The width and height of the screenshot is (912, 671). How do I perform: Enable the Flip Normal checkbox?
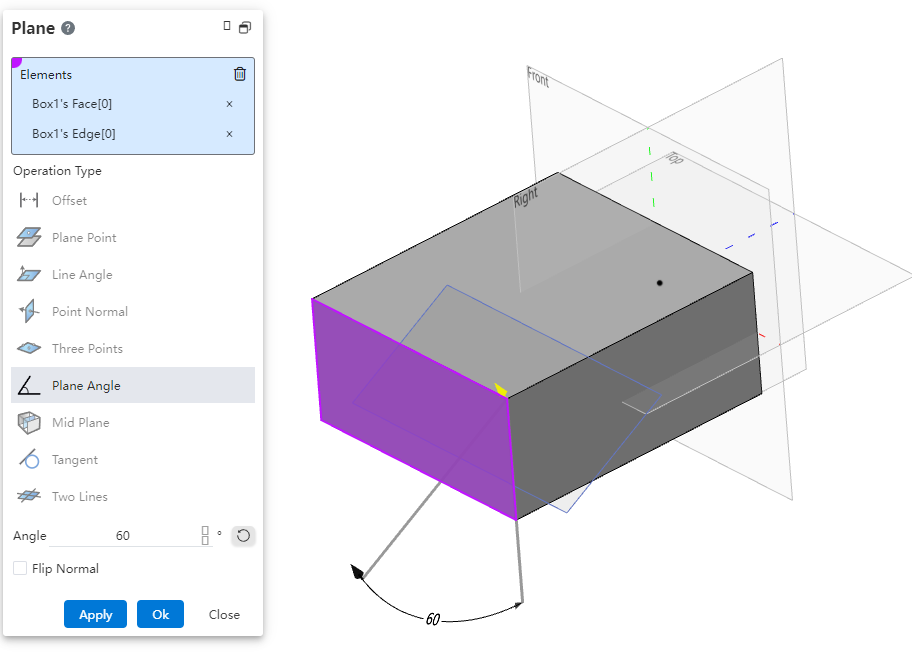coord(20,568)
